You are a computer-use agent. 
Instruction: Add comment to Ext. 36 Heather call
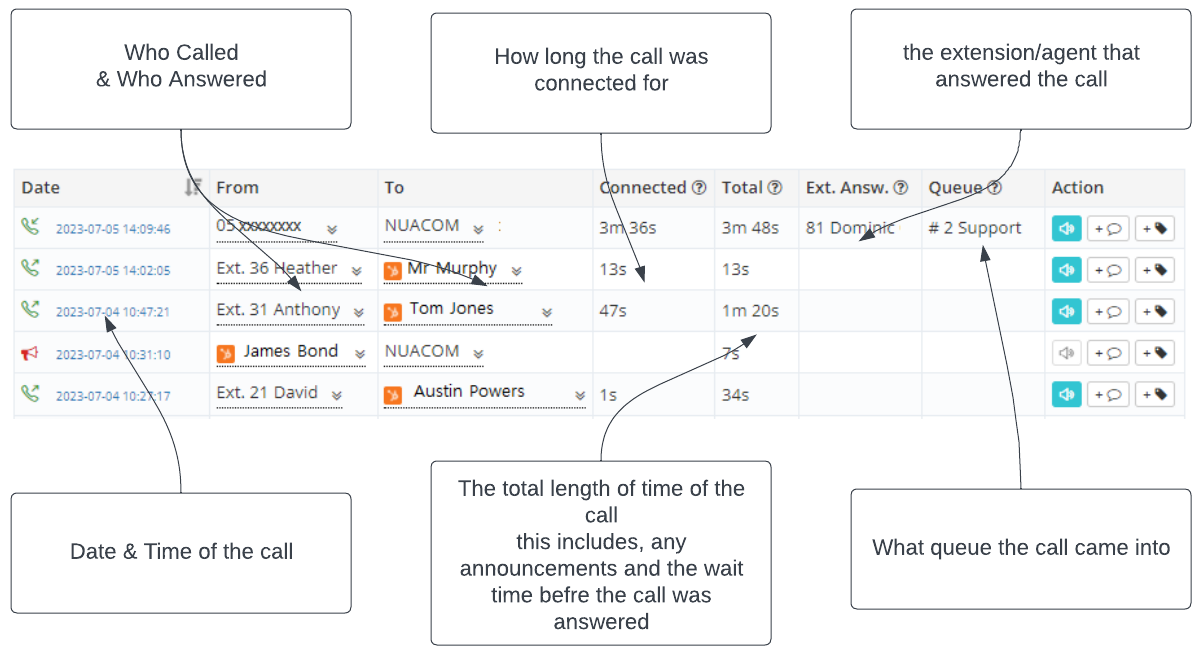1107,270
